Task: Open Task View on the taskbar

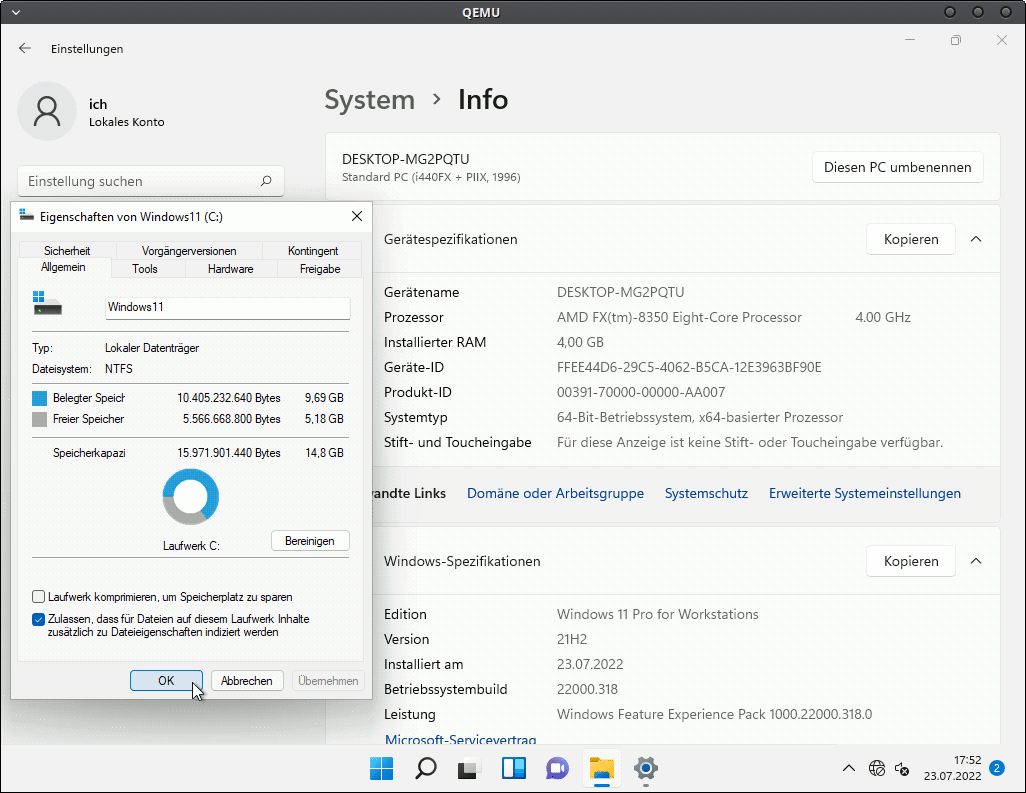Action: tap(469, 768)
